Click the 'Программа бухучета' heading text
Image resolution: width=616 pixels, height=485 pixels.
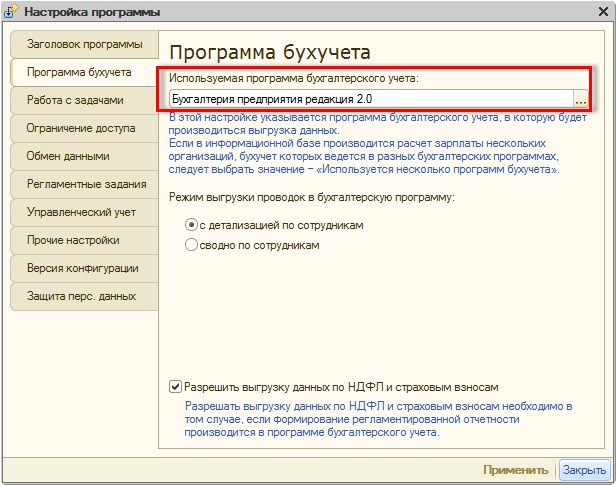[270, 52]
